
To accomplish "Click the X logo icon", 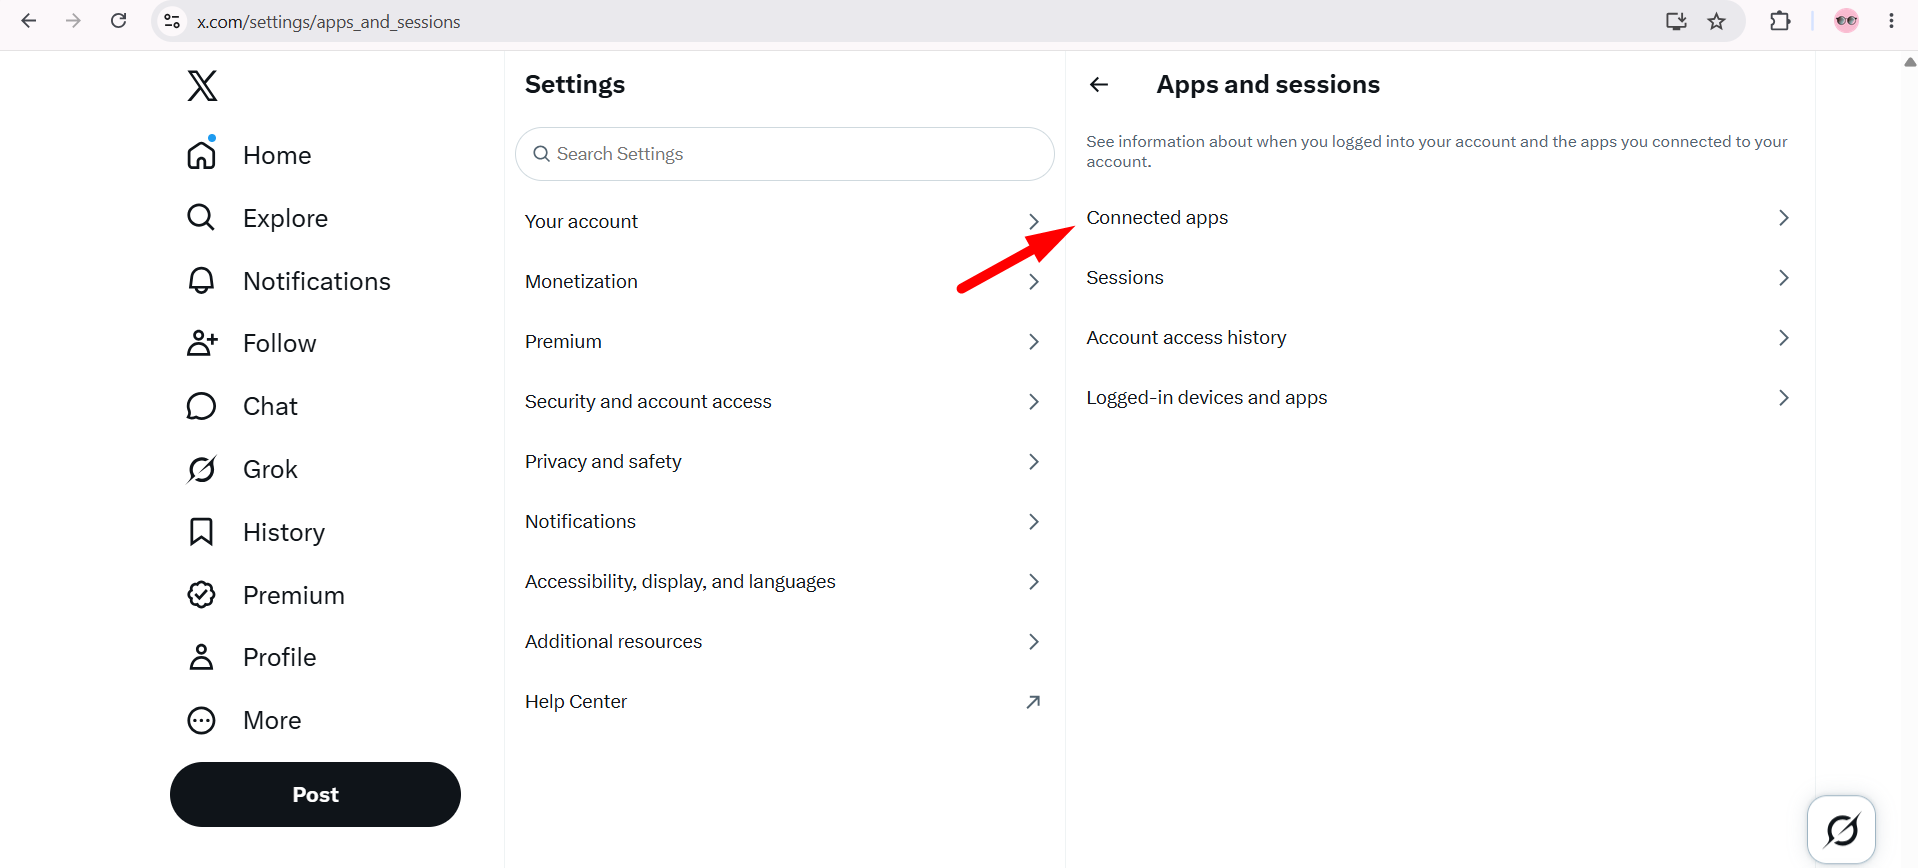I will pyautogui.click(x=202, y=86).
